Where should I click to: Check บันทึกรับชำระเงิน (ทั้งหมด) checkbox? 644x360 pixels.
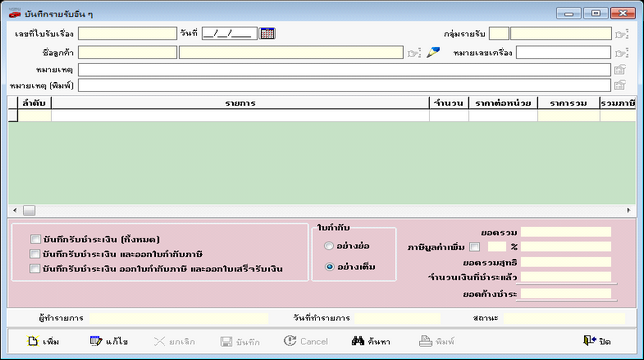pyautogui.click(x=36, y=239)
